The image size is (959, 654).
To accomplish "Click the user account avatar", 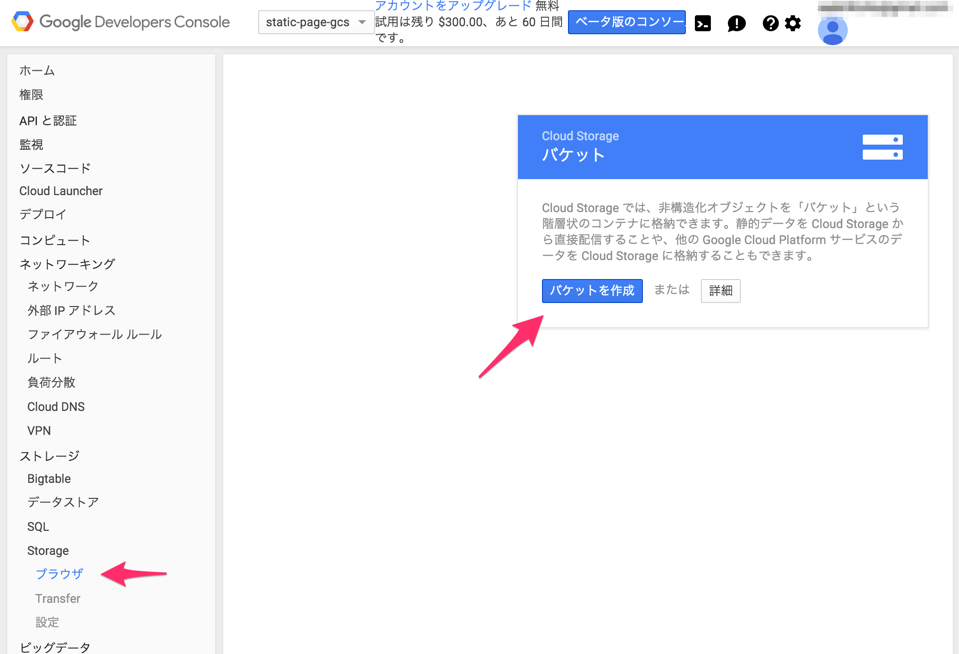I will (x=832, y=31).
